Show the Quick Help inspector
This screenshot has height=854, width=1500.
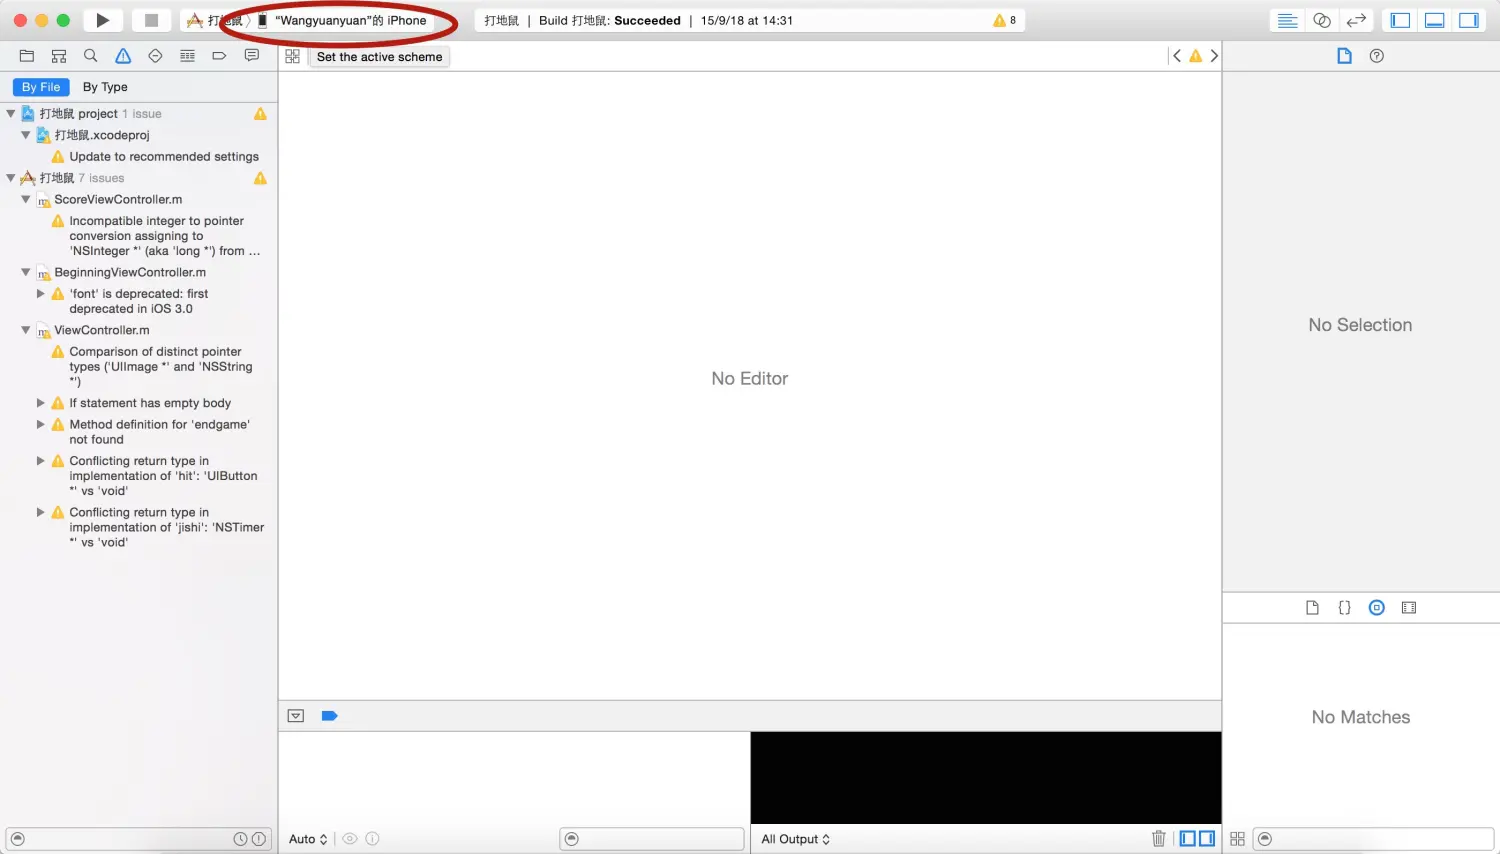tap(1377, 56)
